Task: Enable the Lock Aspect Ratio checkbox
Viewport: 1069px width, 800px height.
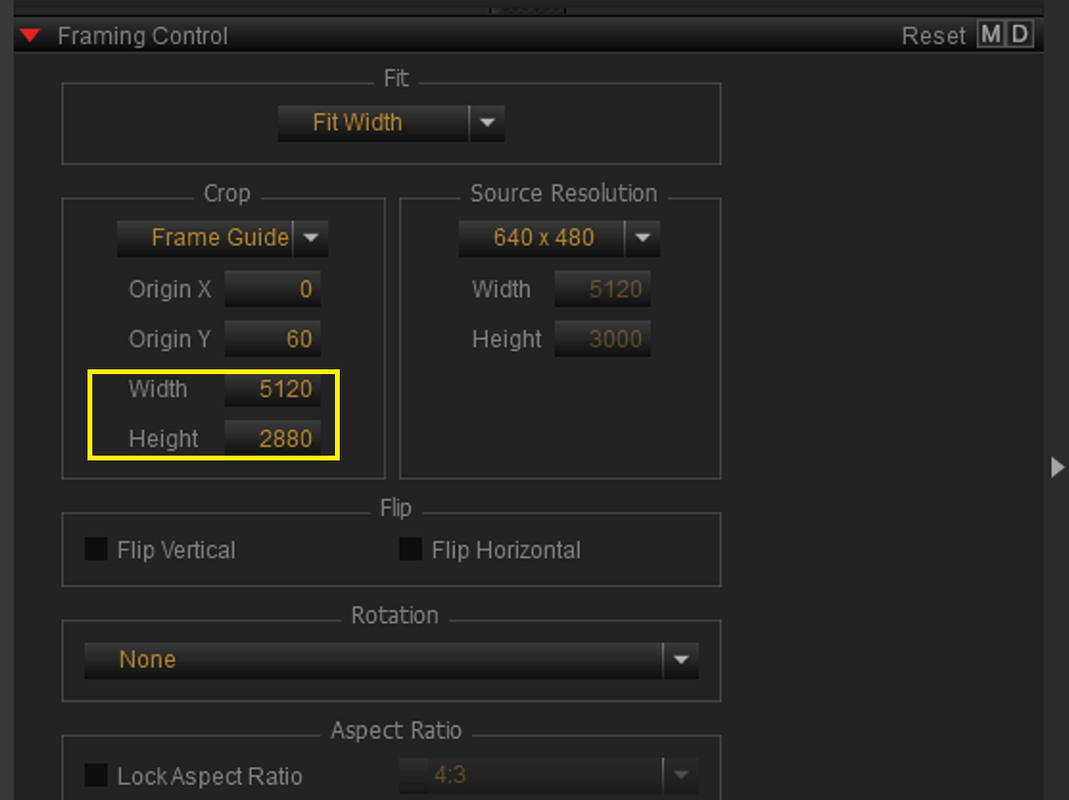Action: tap(96, 775)
